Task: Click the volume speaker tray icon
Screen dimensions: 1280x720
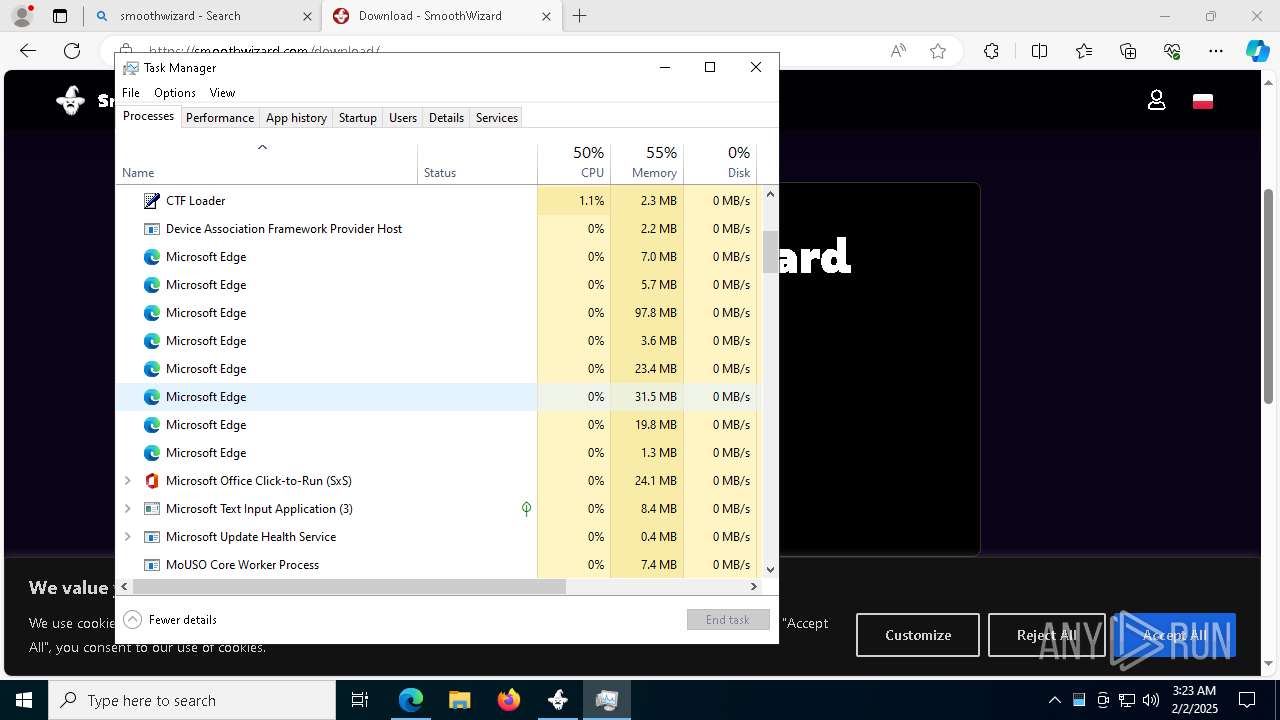Action: 1150,700
